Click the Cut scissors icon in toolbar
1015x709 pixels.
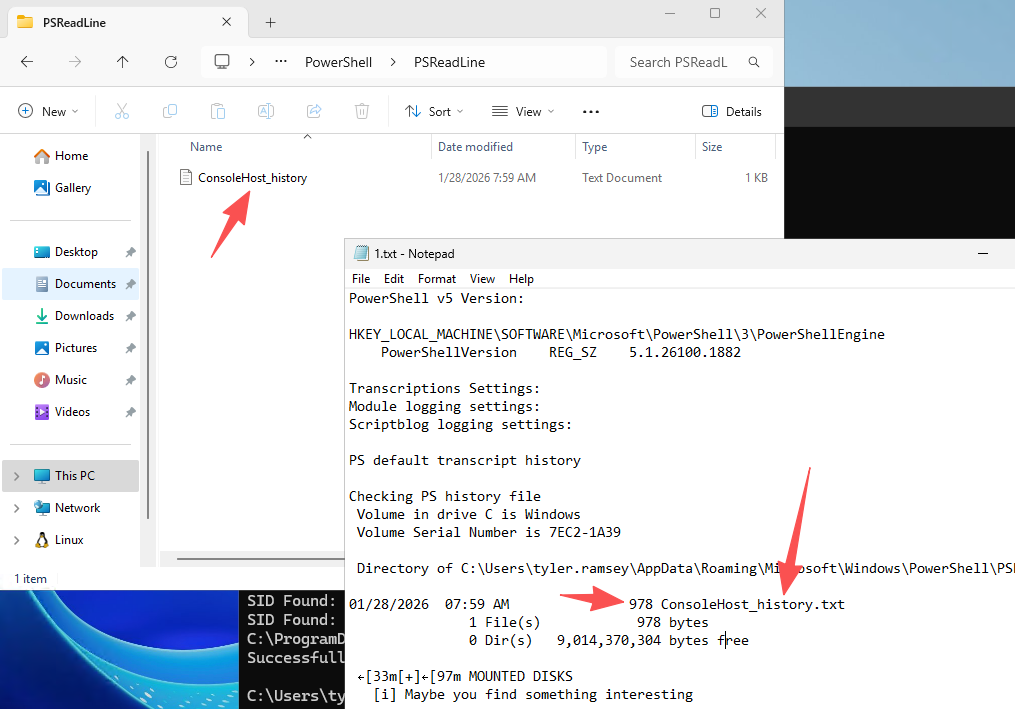click(x=122, y=112)
